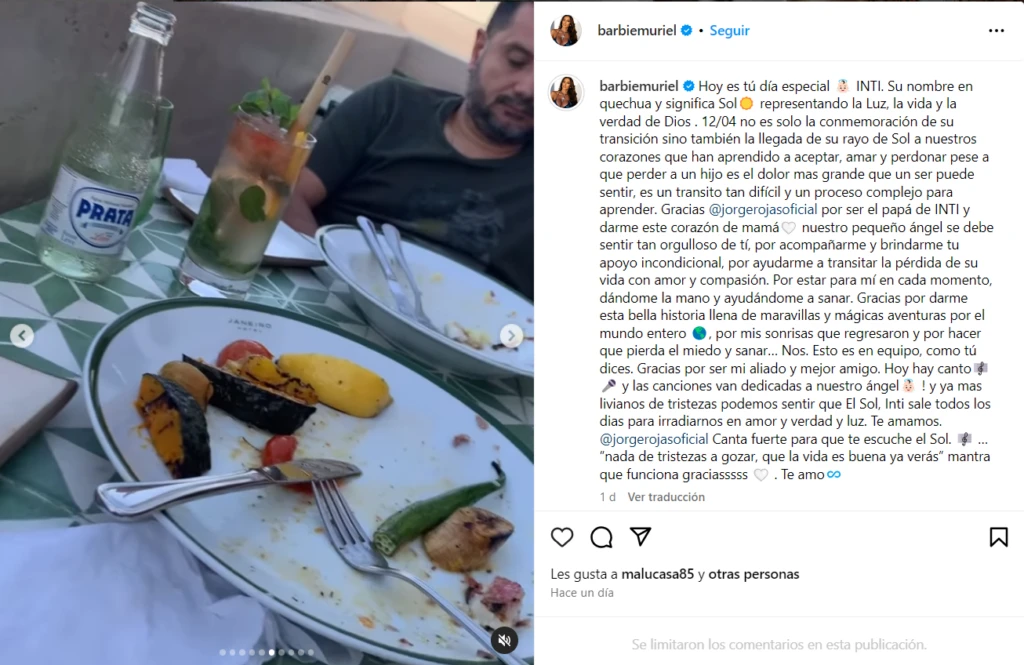Open @jorgerojasoficial mention before Canta fuerte
Viewport: 1024px width, 665px height.
pos(654,438)
